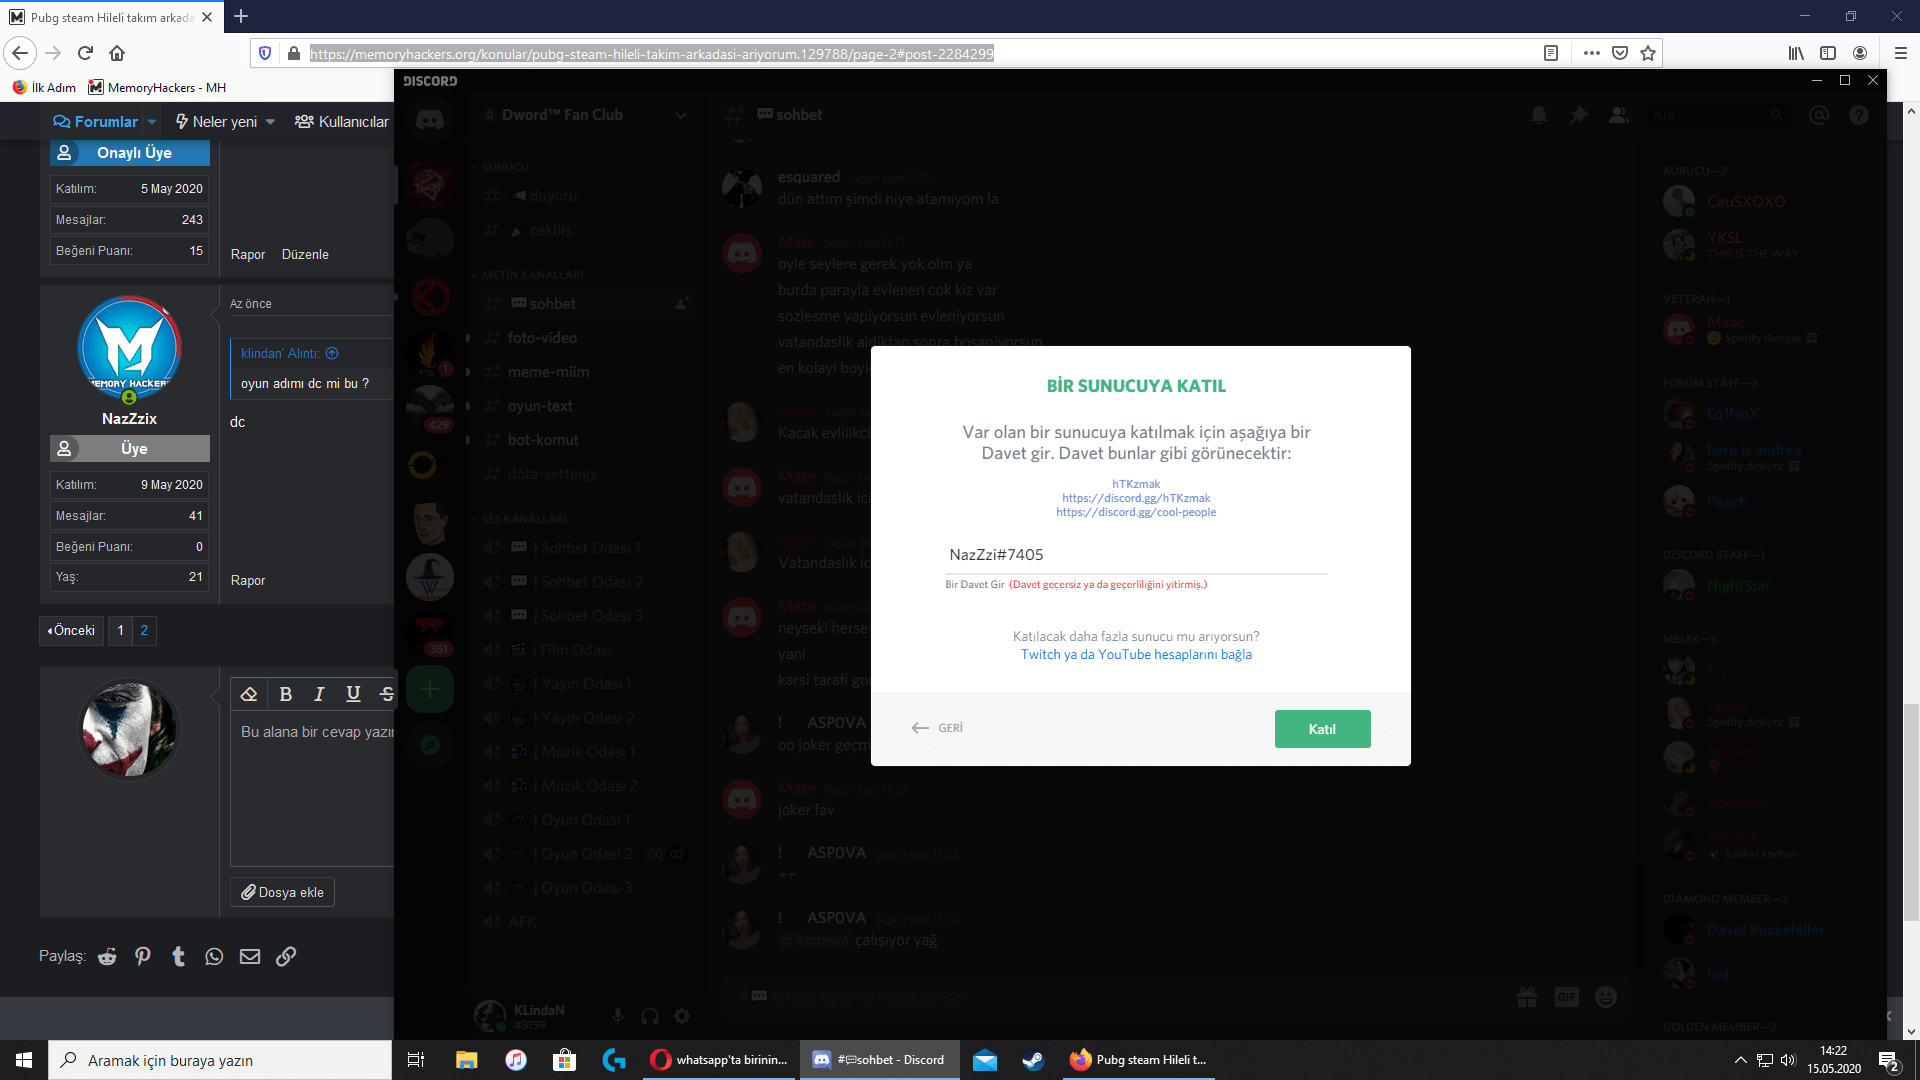This screenshot has height=1080, width=1920.
Task: Open İlk Adım bookmark
Action: click(x=44, y=87)
